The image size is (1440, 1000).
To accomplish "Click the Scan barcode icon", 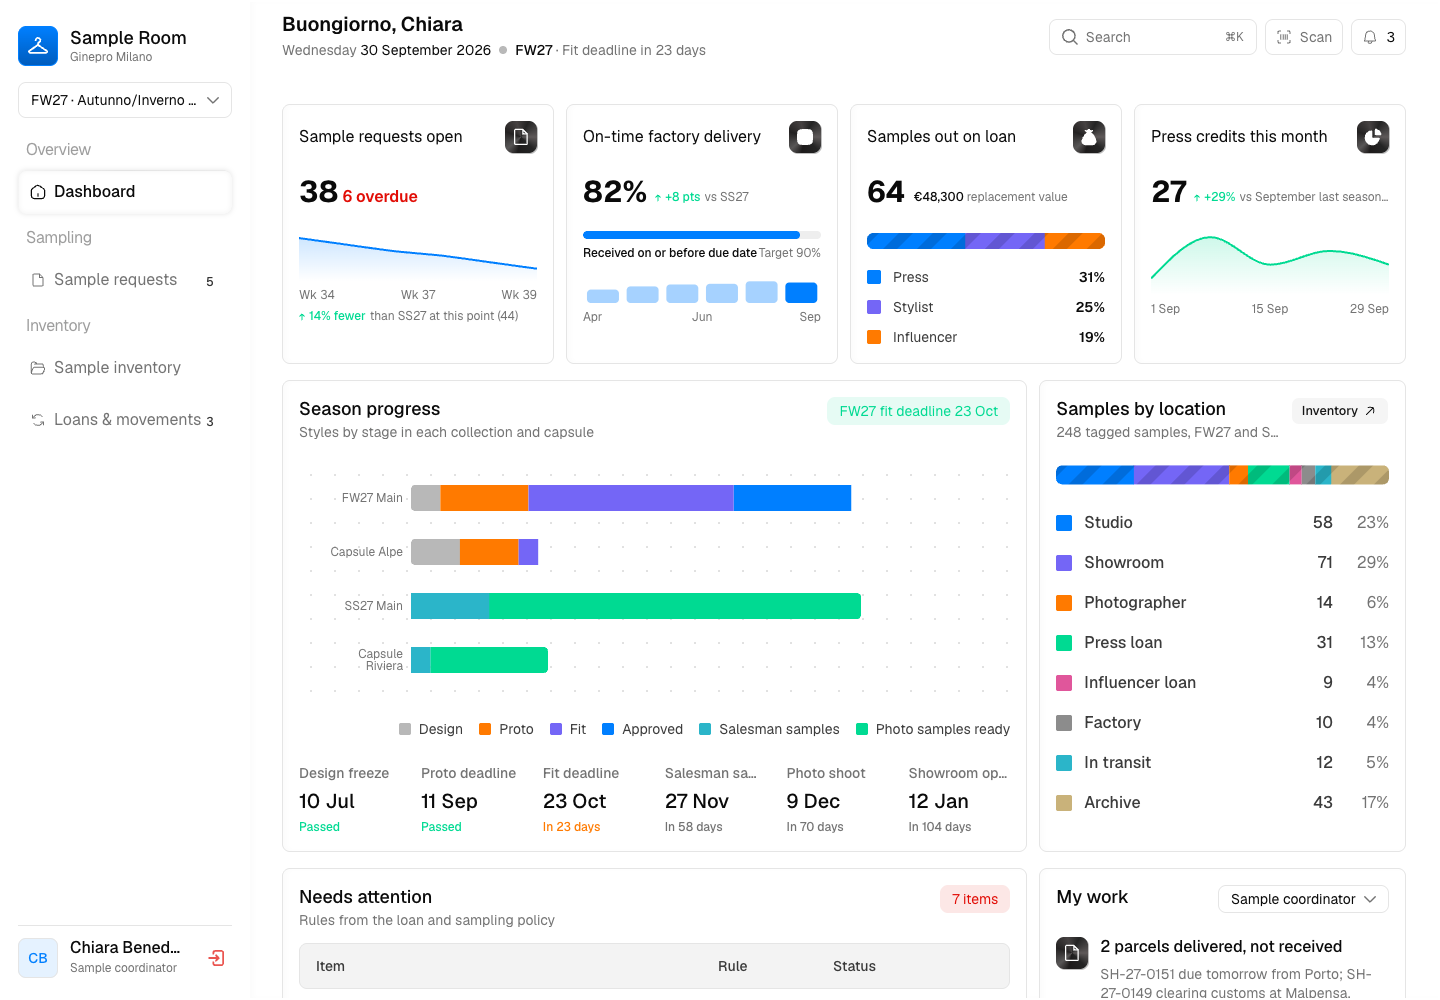I will (1284, 37).
